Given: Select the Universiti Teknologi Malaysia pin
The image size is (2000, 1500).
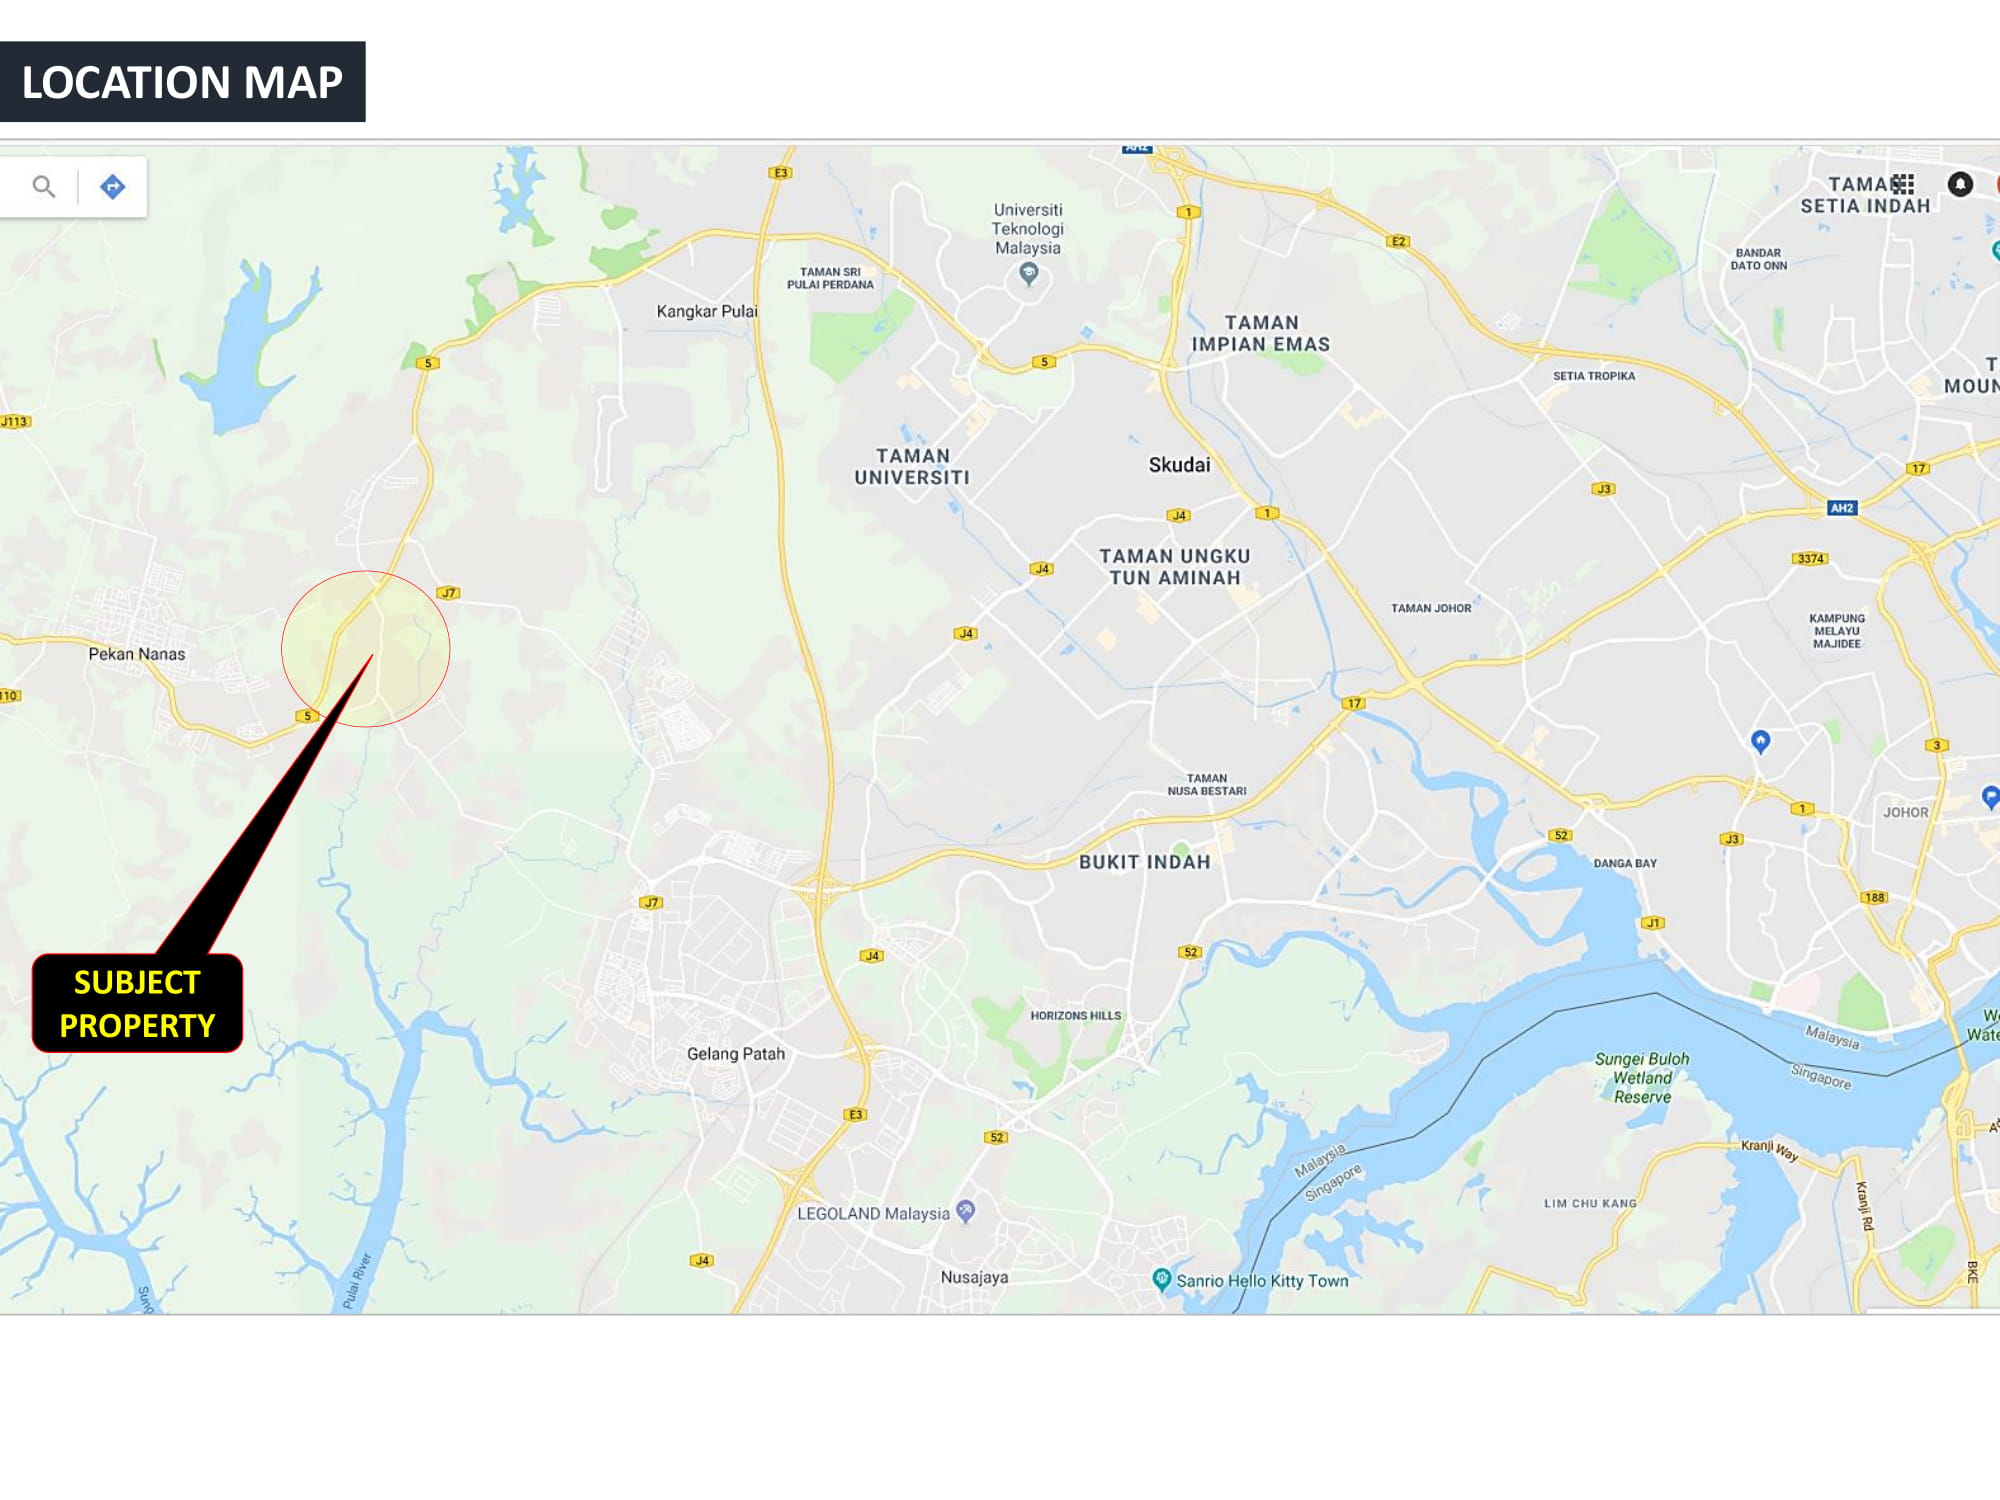Looking at the screenshot, I should tap(1028, 273).
